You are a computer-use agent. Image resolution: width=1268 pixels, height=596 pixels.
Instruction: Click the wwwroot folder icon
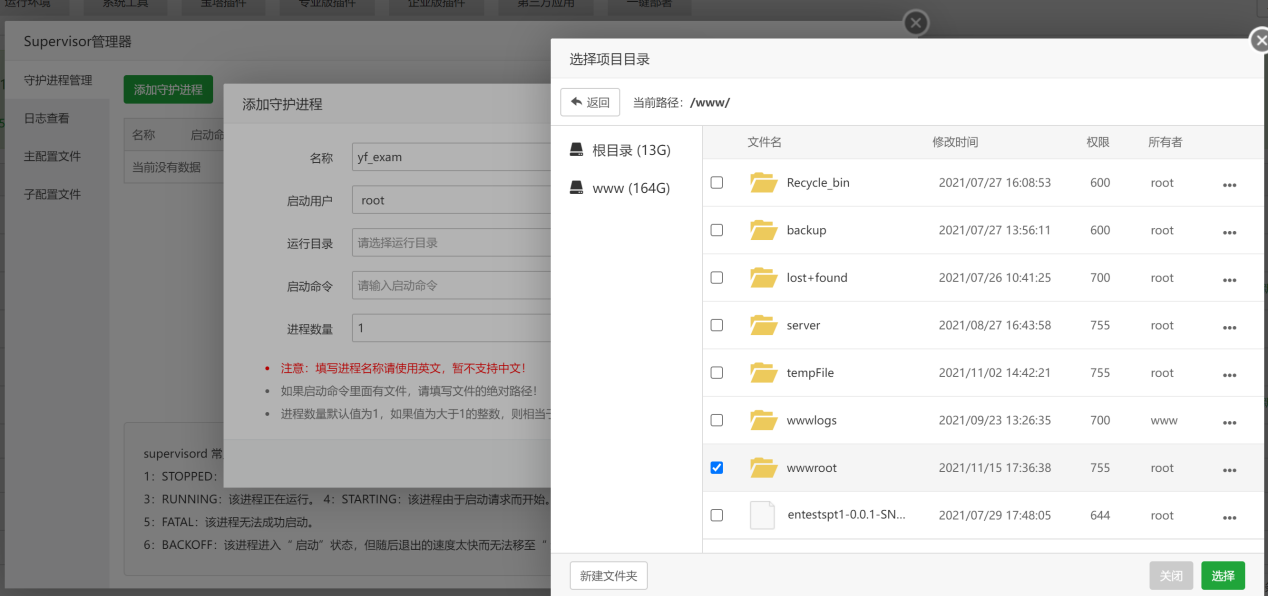pyautogui.click(x=763, y=468)
